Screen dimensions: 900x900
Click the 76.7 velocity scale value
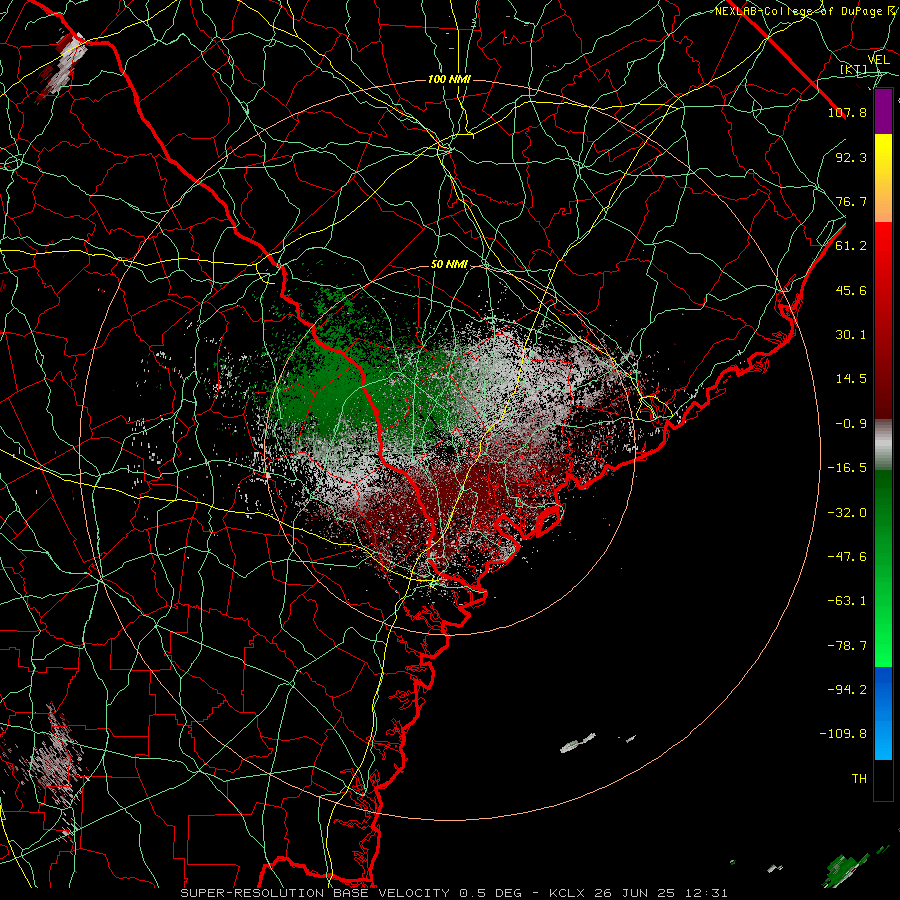point(851,201)
